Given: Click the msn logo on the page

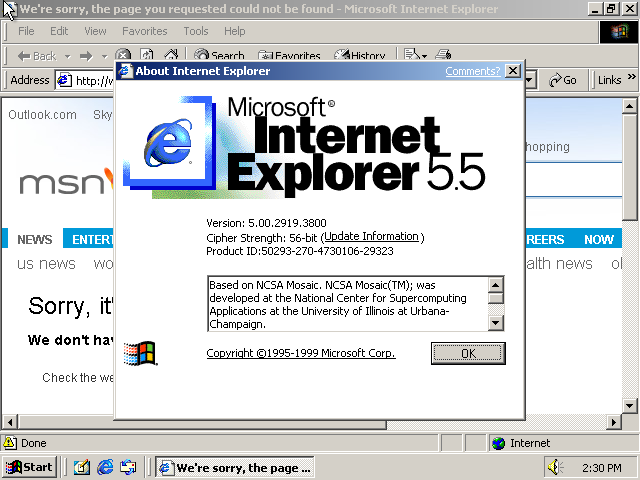Looking at the screenshot, I should coord(65,181).
